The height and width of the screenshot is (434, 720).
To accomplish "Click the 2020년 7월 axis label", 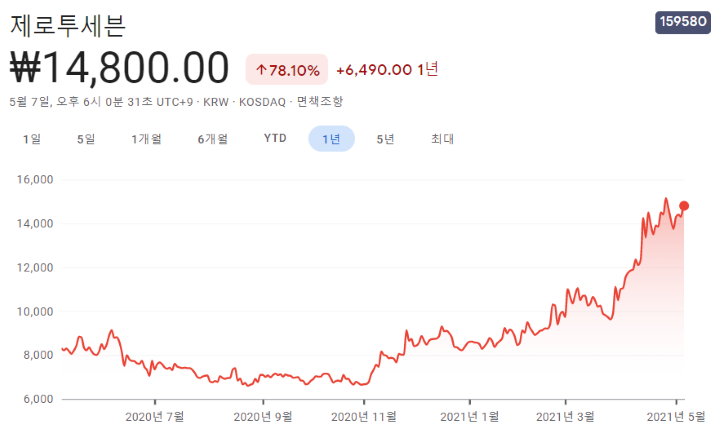I will click(x=155, y=417).
